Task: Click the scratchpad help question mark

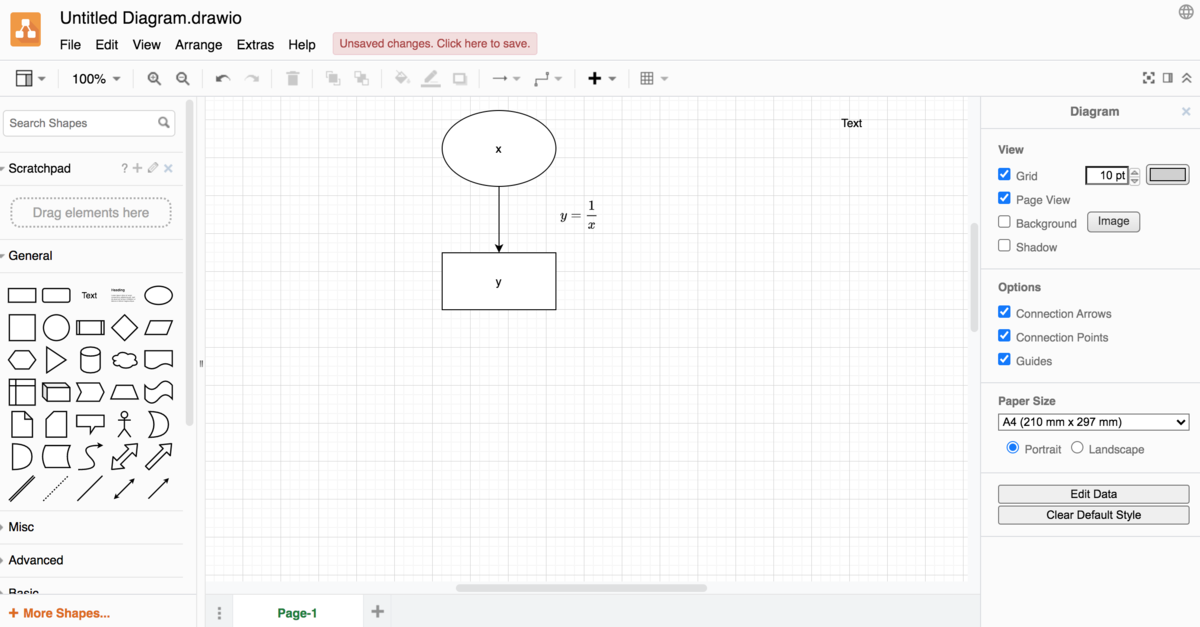Action: point(124,168)
